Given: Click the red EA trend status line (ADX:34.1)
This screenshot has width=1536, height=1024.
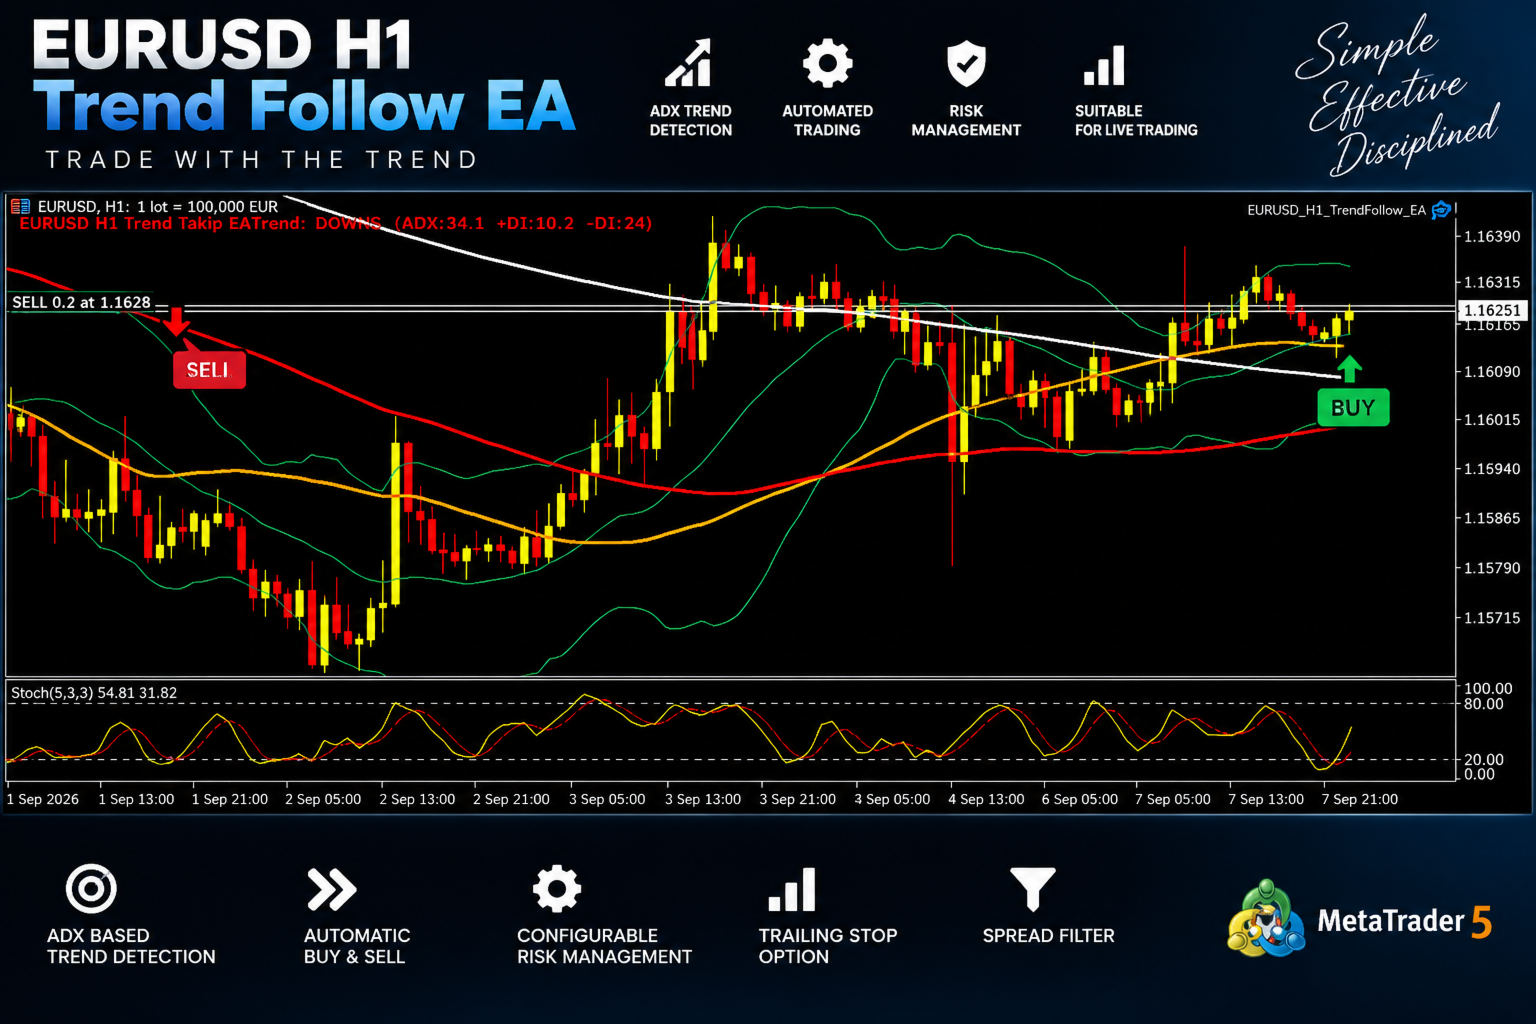Looking at the screenshot, I should point(335,223).
